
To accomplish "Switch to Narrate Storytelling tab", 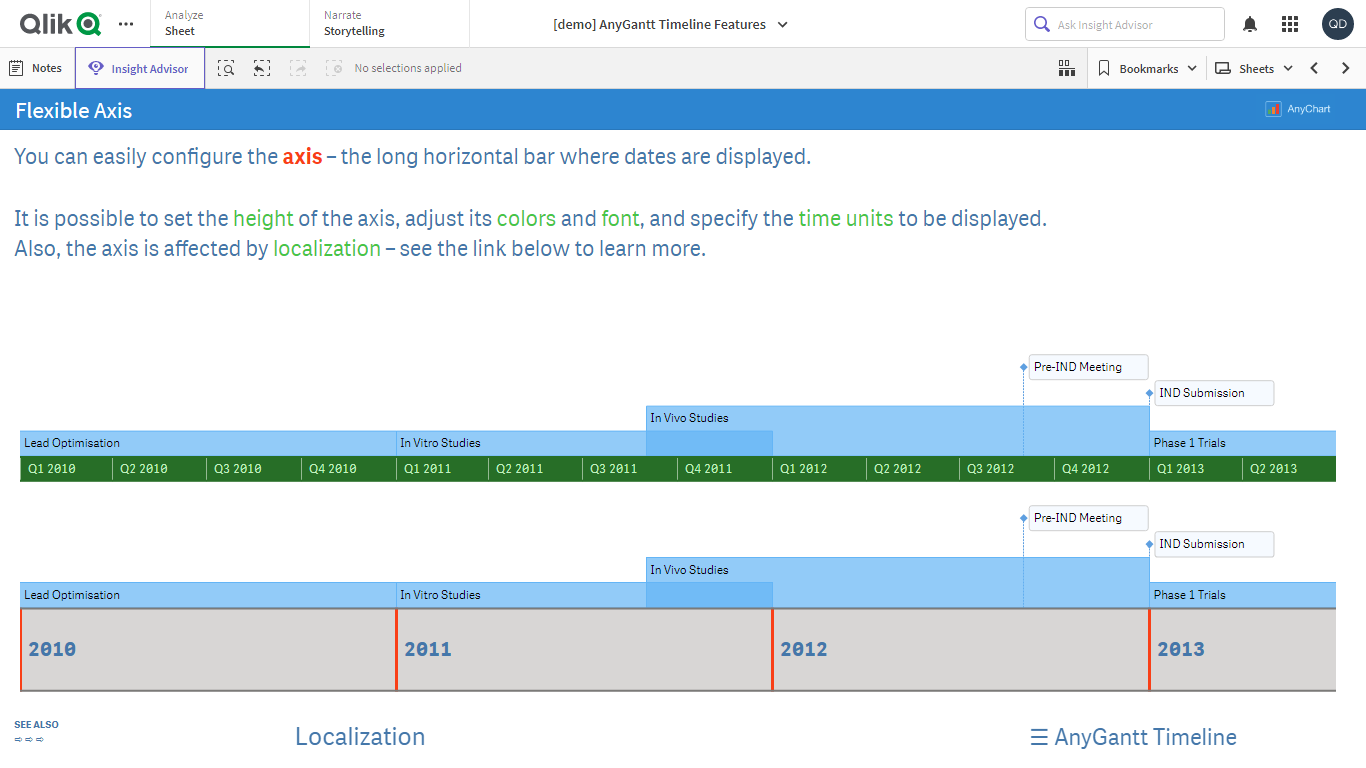I will coord(389,24).
